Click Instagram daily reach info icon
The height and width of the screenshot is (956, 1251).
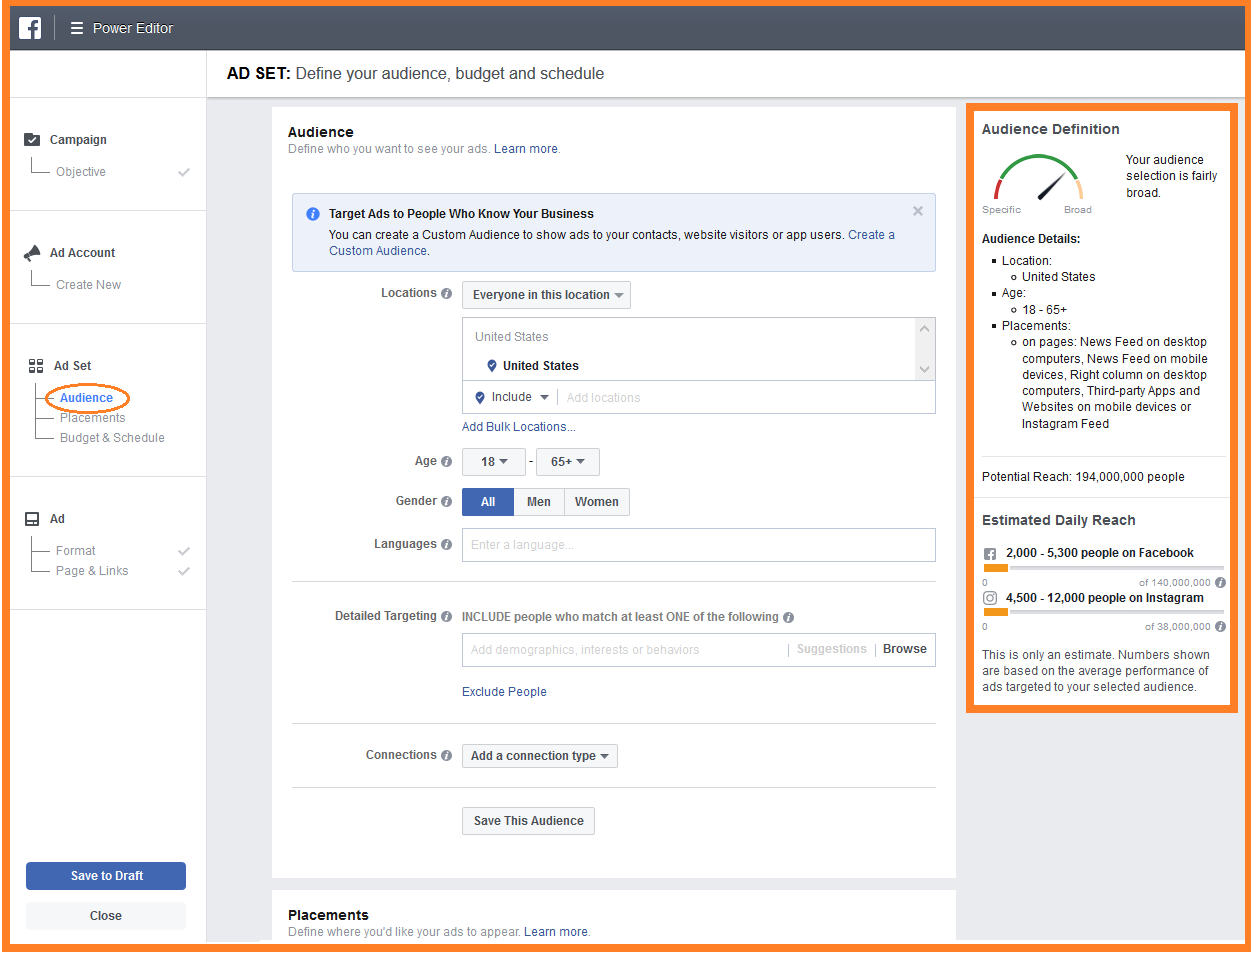(1220, 627)
